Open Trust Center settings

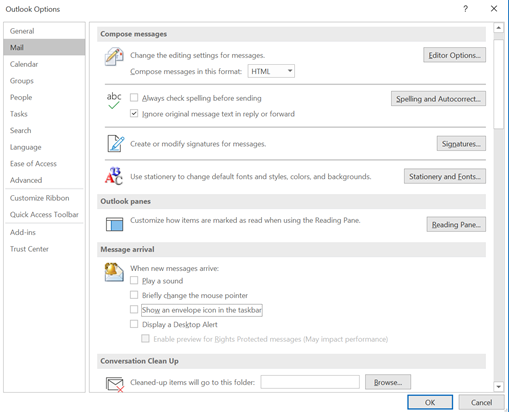coord(44,249)
